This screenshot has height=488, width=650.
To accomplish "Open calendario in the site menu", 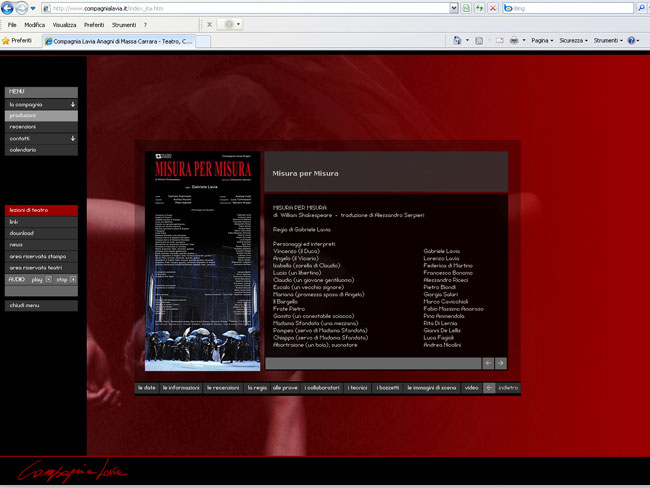I will pyautogui.click(x=41, y=150).
